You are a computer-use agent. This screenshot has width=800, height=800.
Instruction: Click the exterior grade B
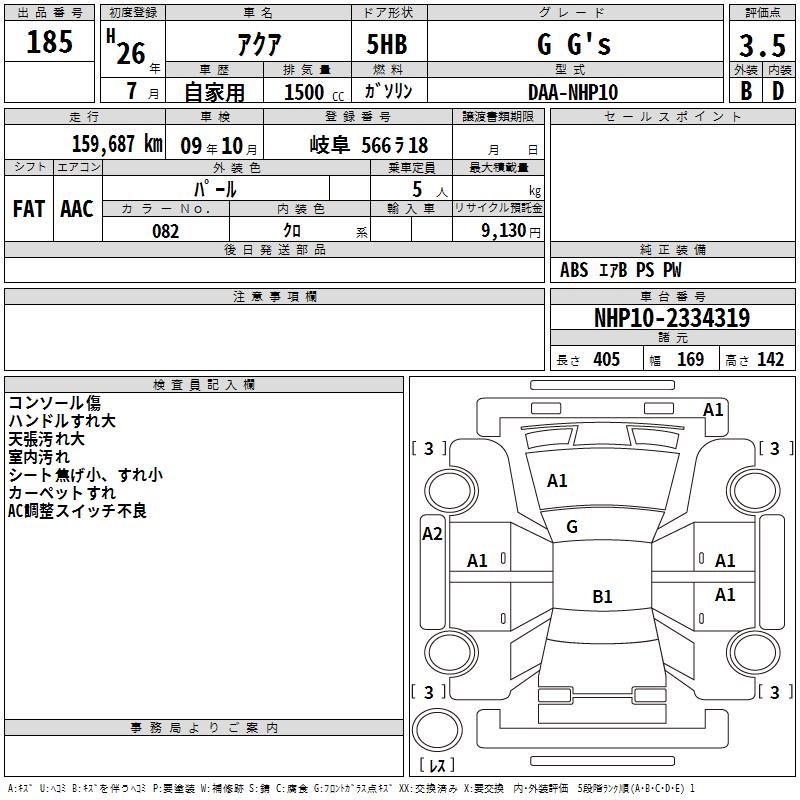coord(746,91)
